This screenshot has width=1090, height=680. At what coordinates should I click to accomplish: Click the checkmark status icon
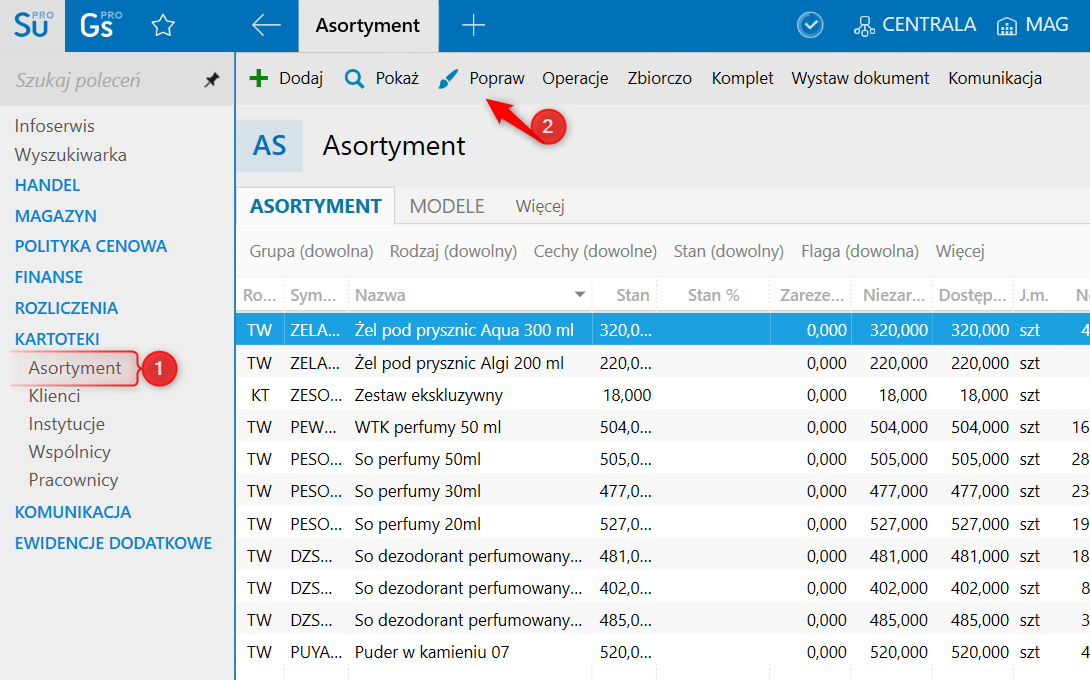810,26
